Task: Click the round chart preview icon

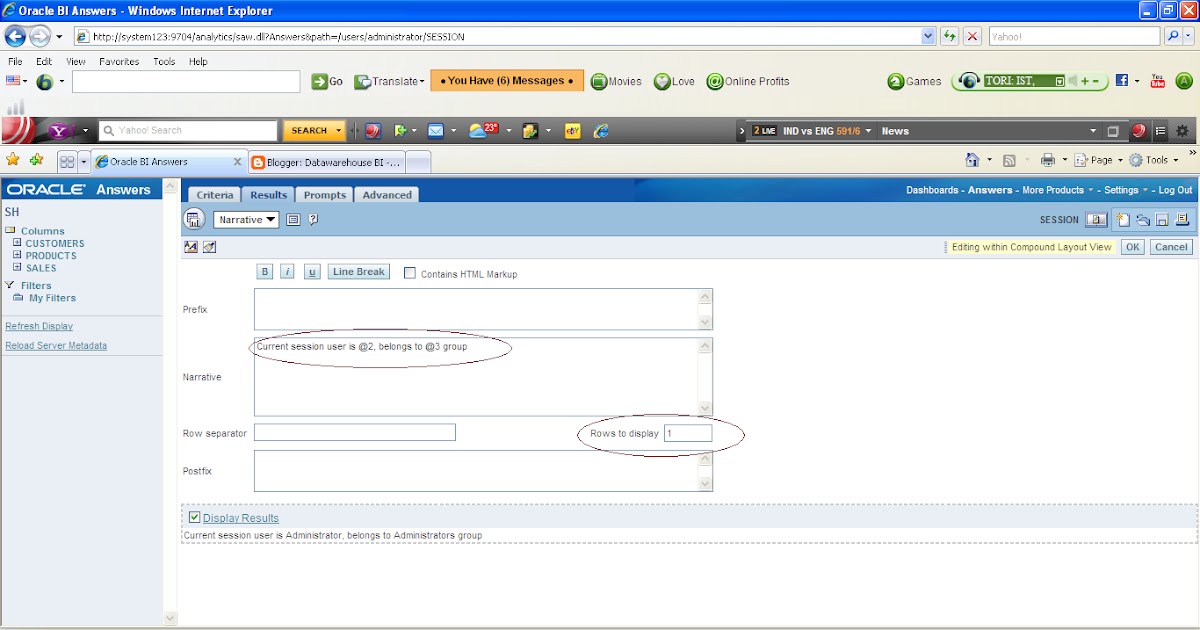Action: point(192,219)
